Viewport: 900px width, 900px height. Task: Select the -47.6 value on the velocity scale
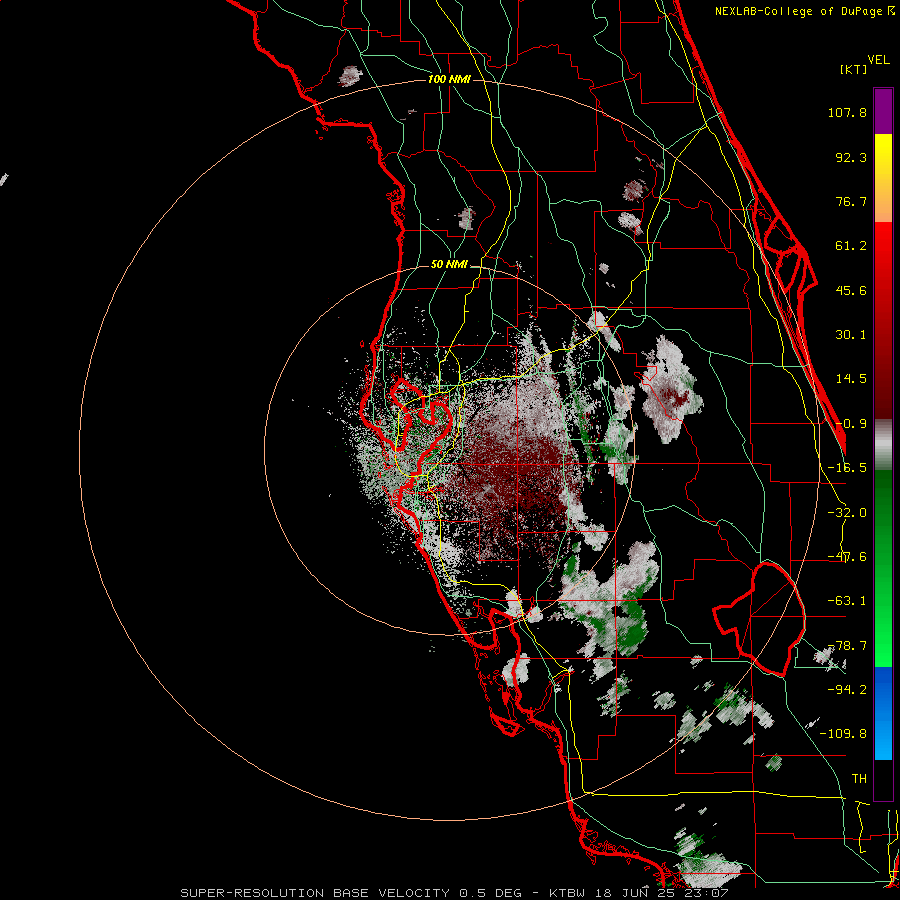tap(847, 557)
